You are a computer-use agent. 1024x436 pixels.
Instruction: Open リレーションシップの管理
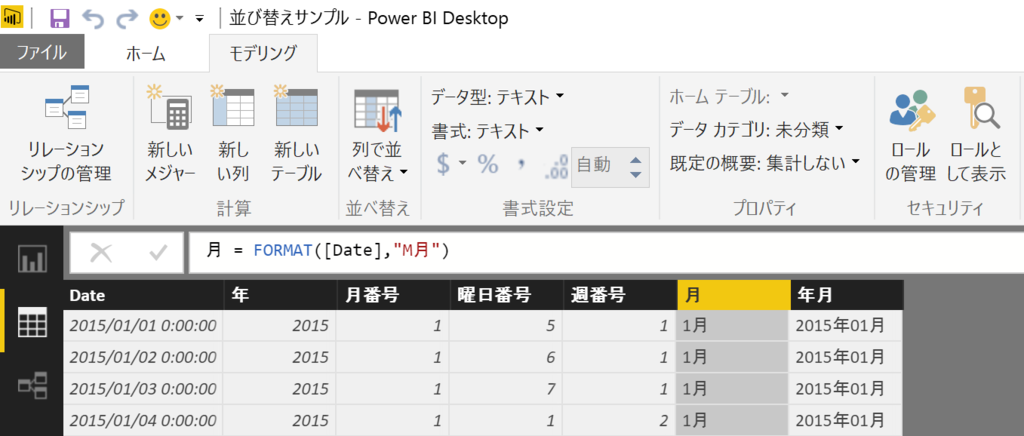pos(66,134)
